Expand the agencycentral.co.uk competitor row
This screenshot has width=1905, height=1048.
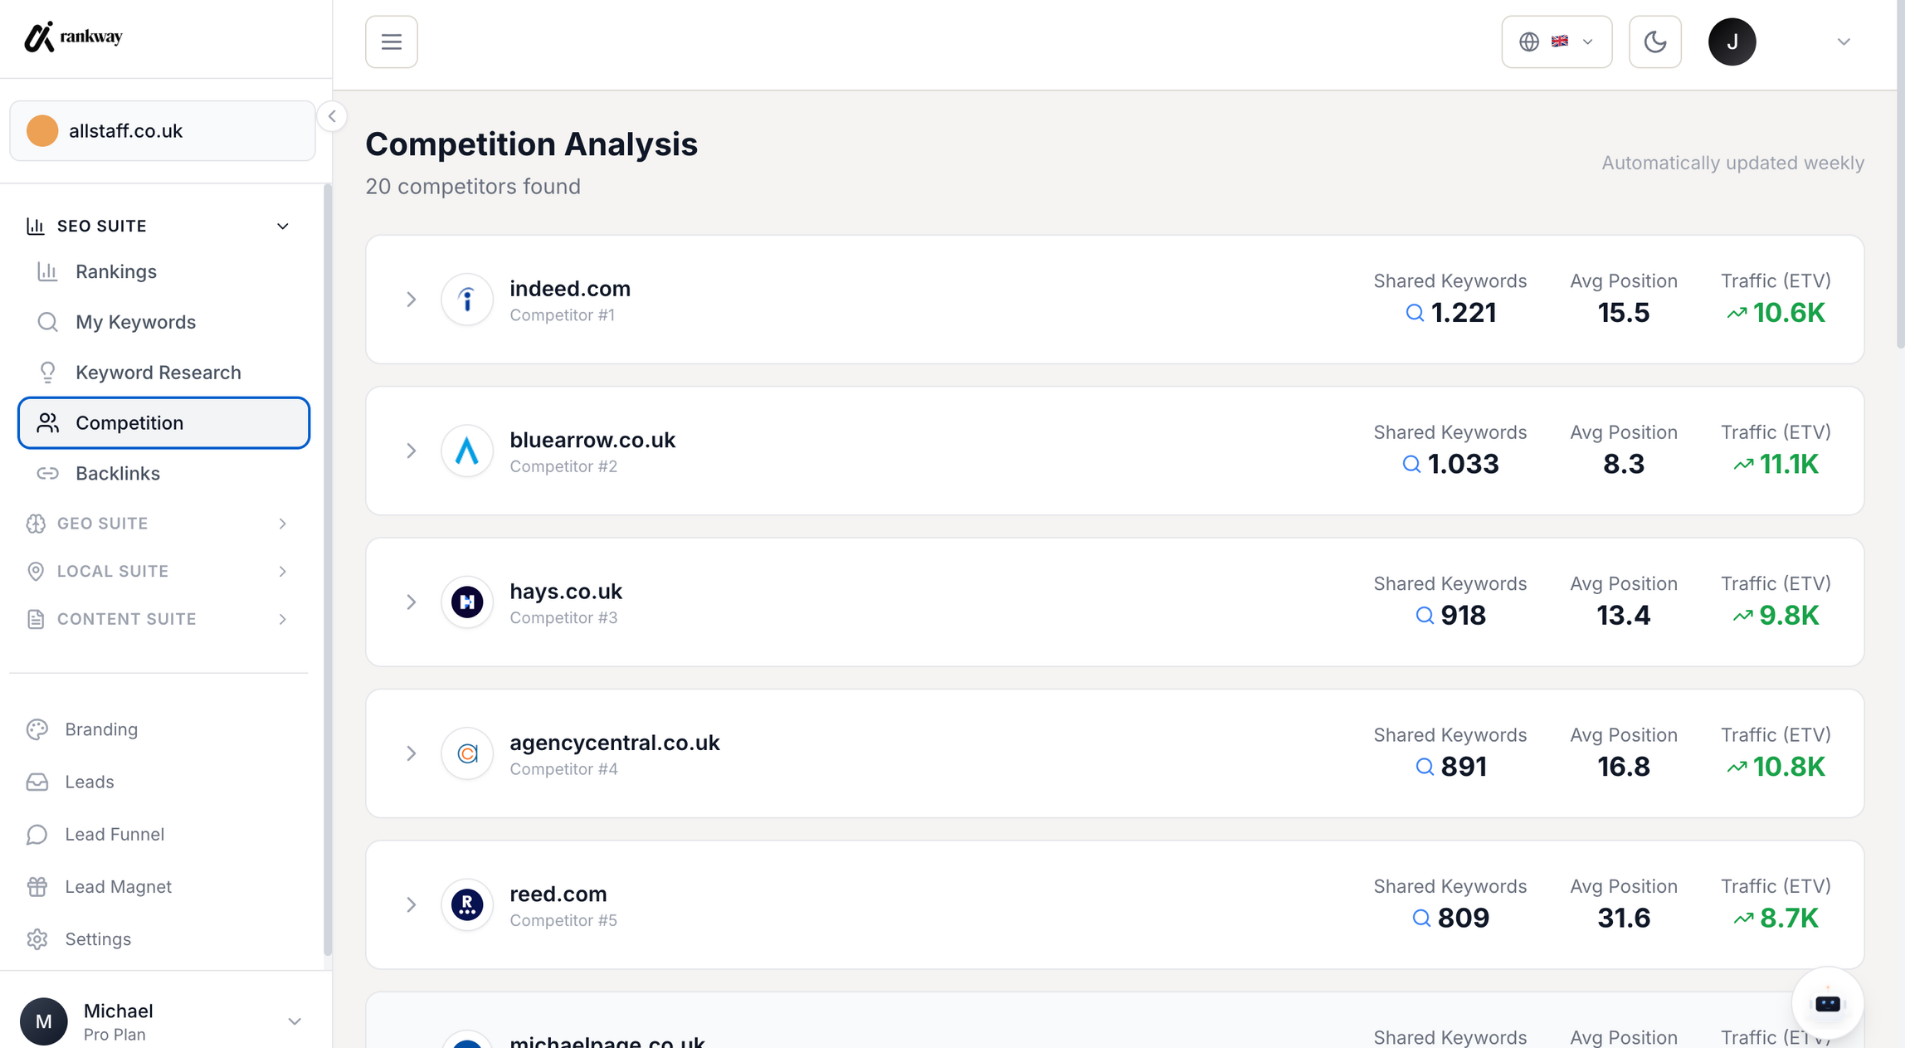[411, 753]
